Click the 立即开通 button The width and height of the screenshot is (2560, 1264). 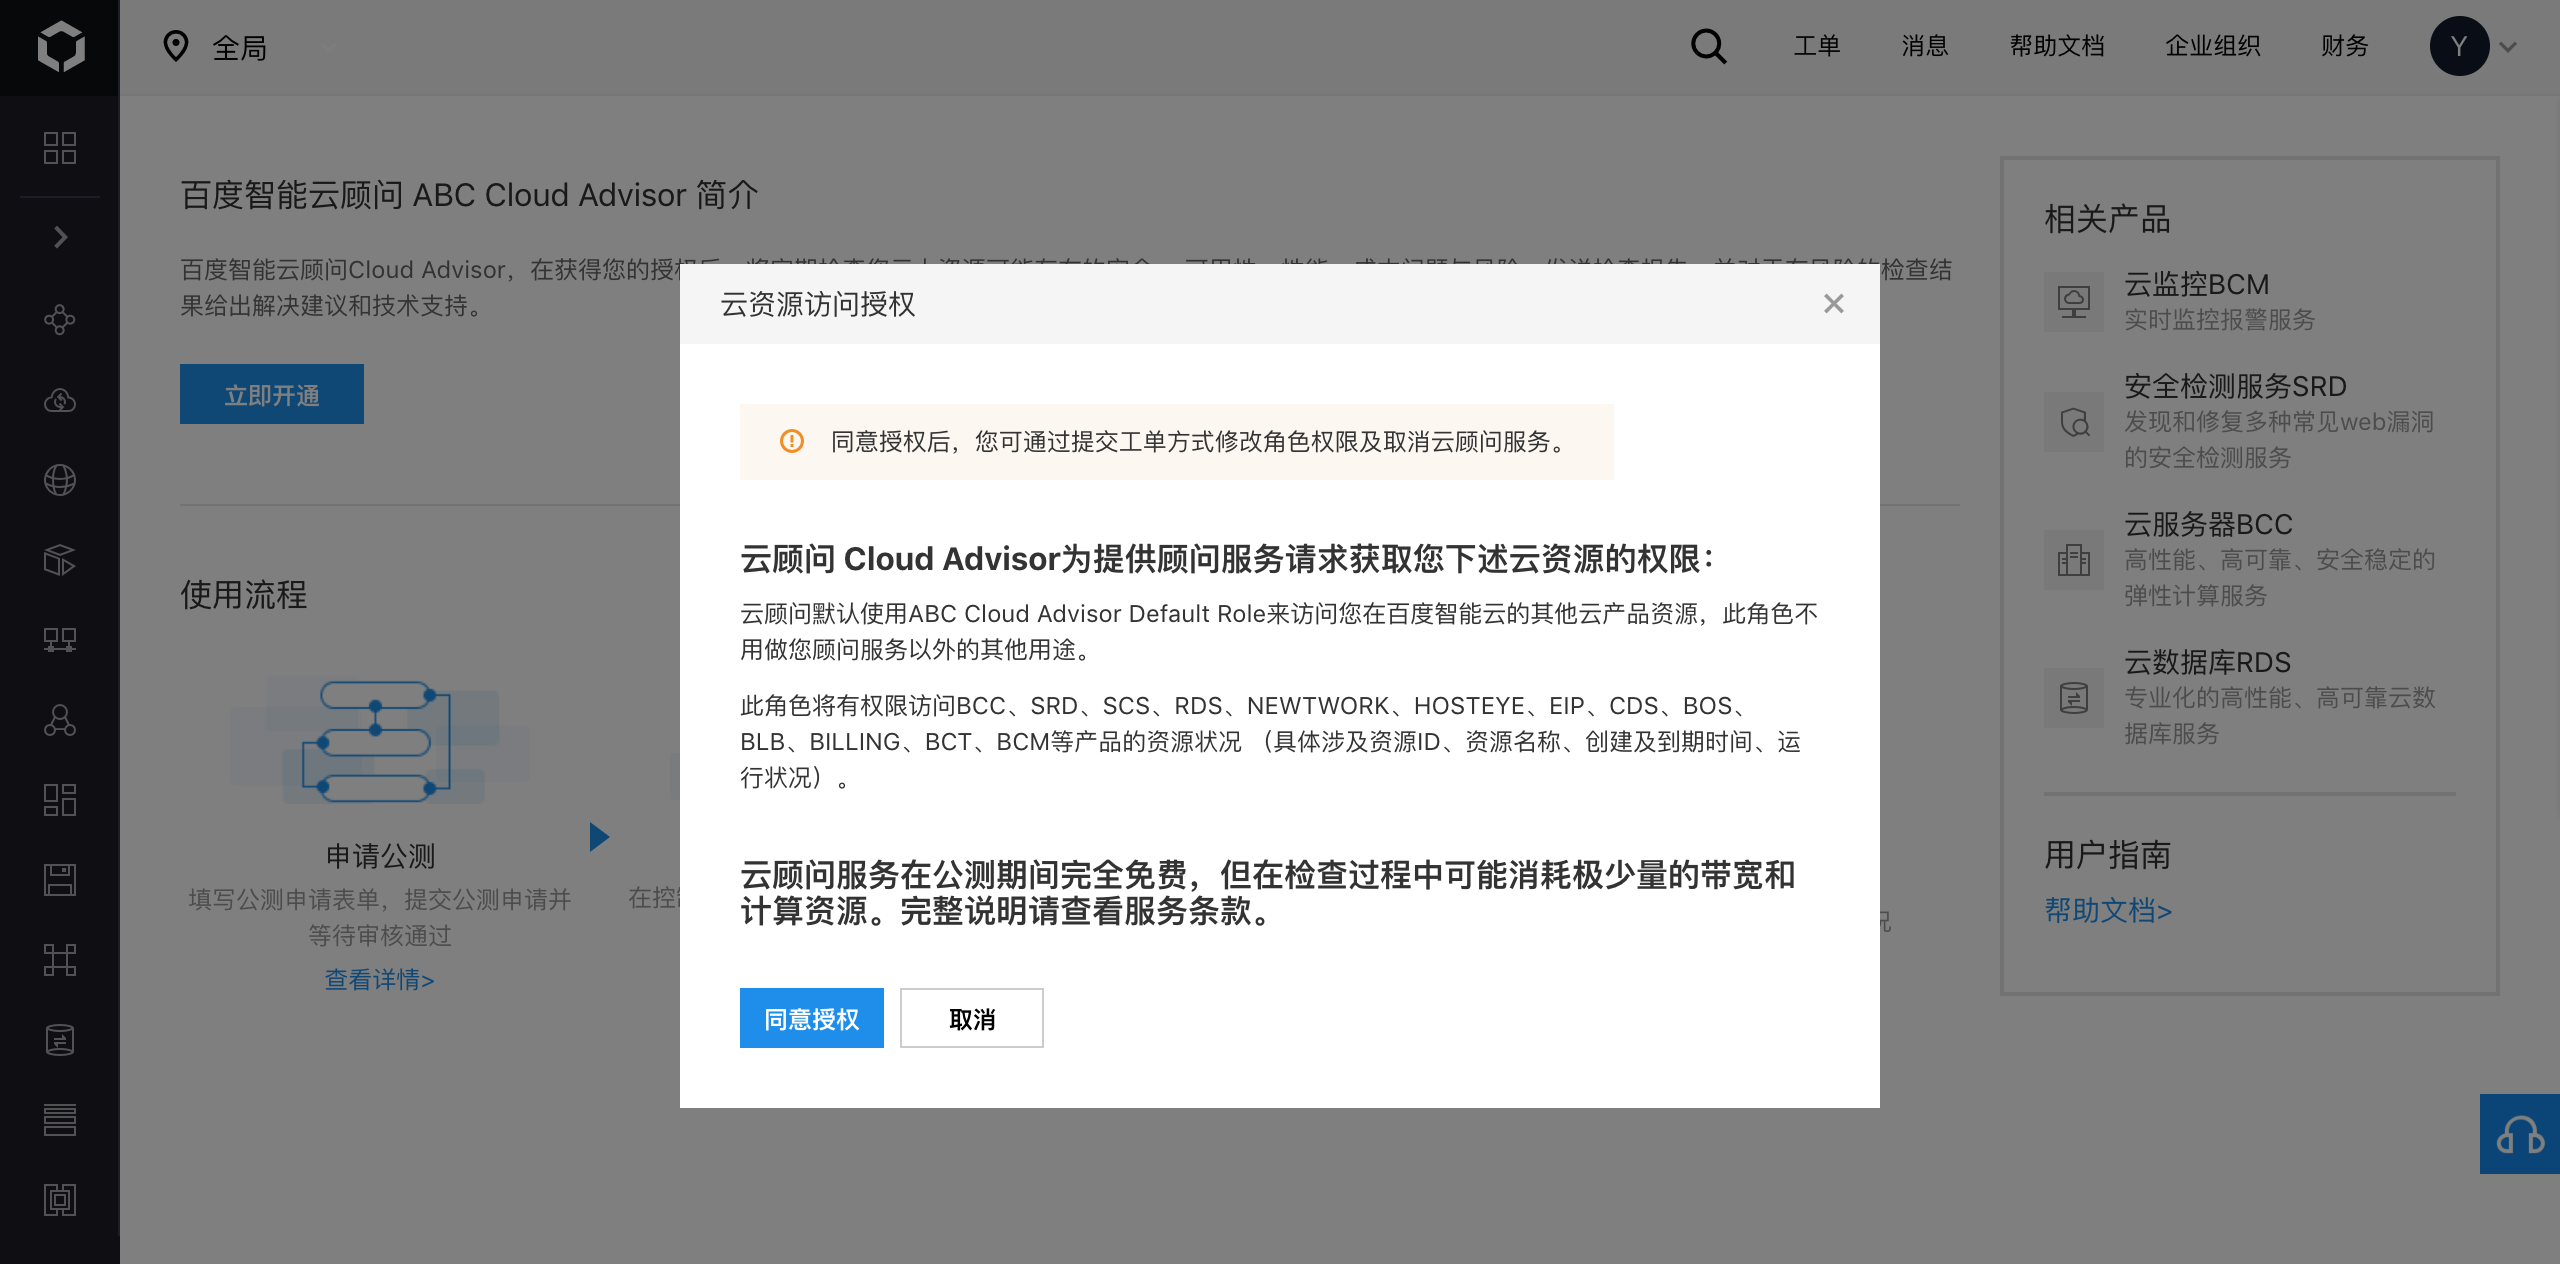tap(272, 394)
